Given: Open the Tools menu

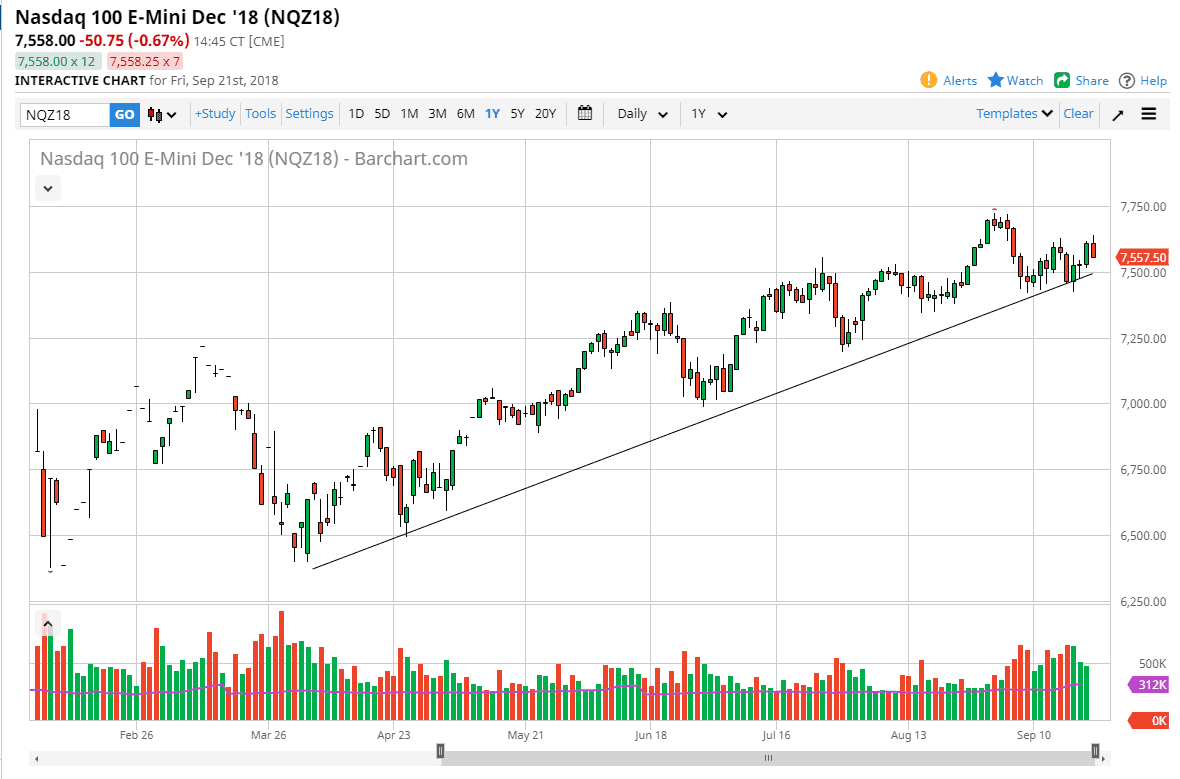Looking at the screenshot, I should pos(260,114).
